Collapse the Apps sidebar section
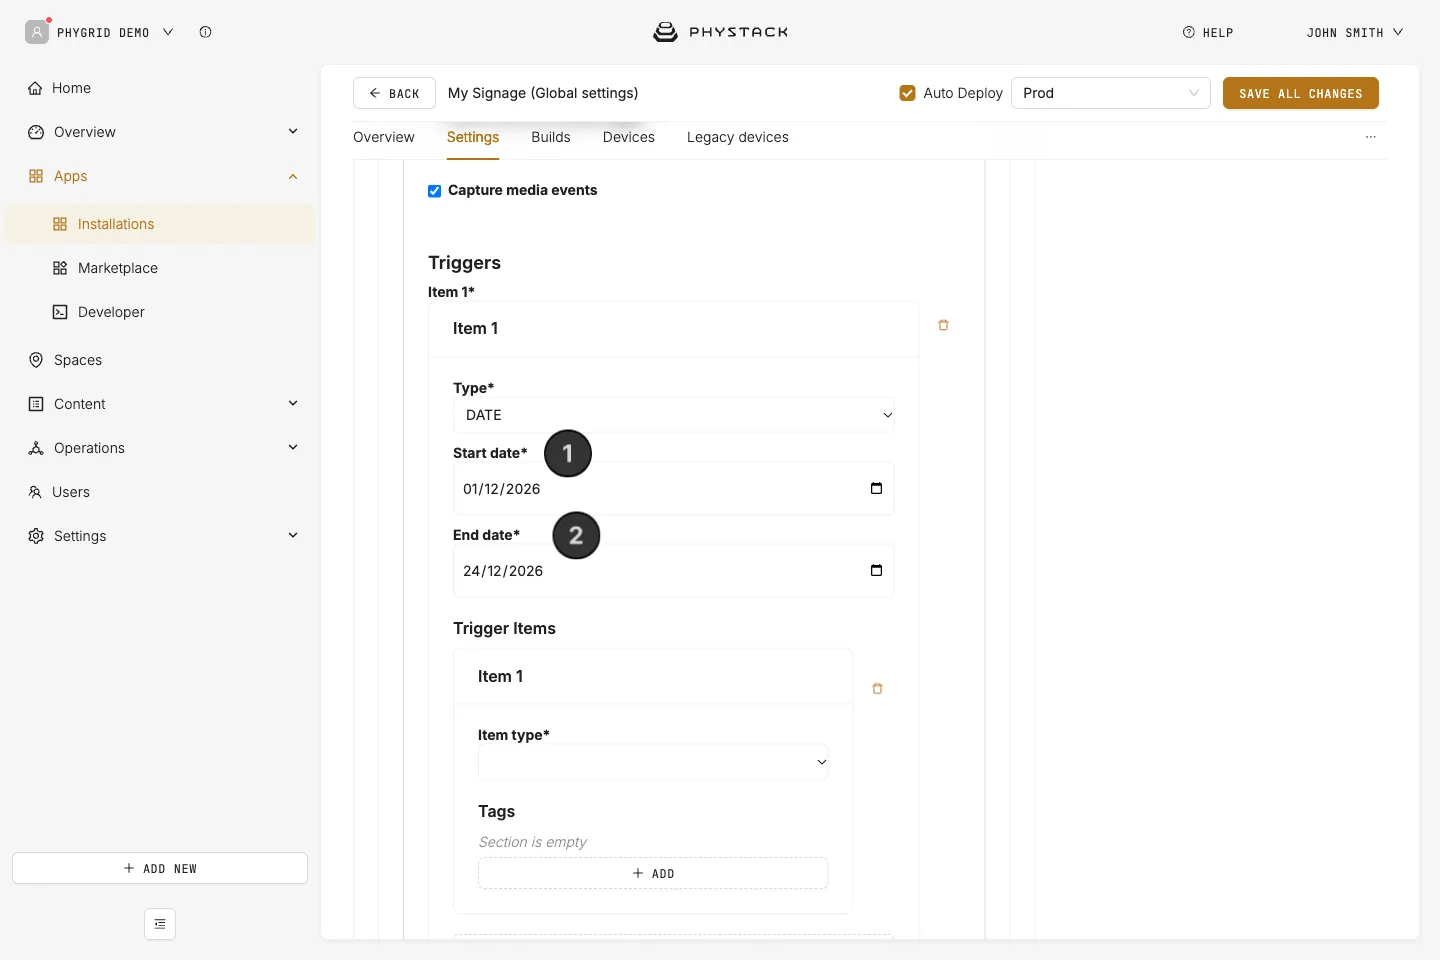 [293, 176]
